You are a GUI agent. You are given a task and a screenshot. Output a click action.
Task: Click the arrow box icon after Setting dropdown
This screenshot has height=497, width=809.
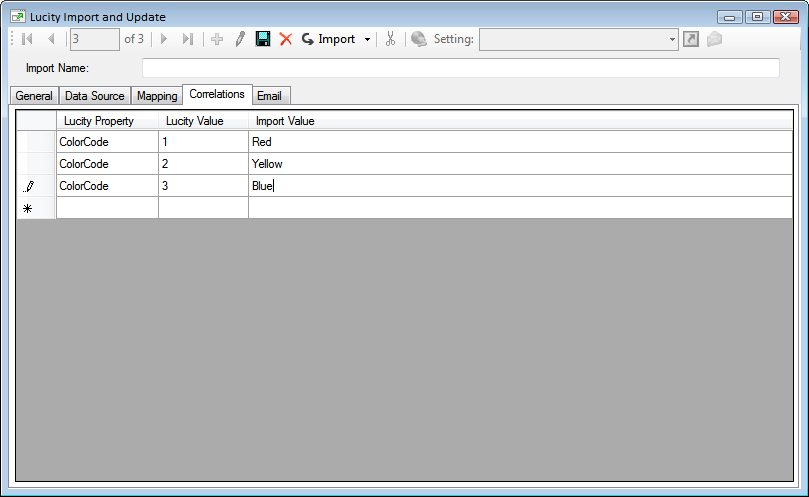pos(691,39)
